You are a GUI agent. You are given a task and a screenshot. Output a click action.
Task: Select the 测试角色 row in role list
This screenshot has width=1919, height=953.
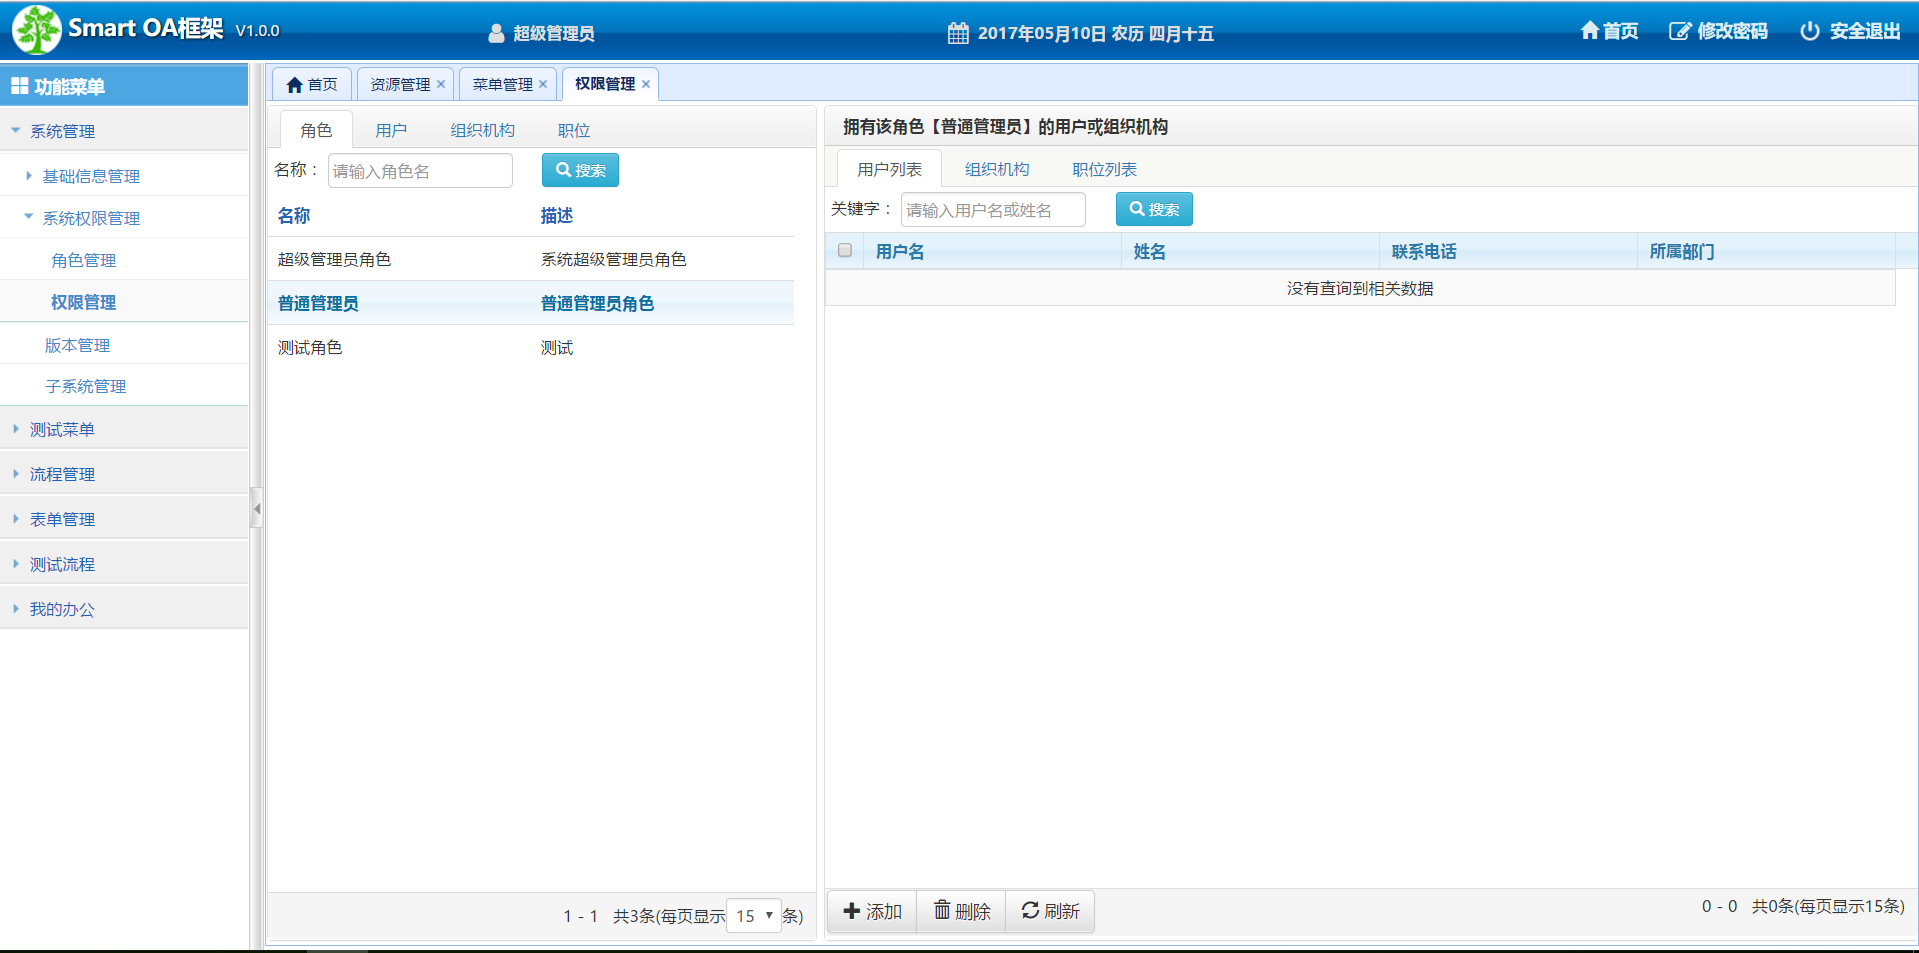(x=310, y=348)
